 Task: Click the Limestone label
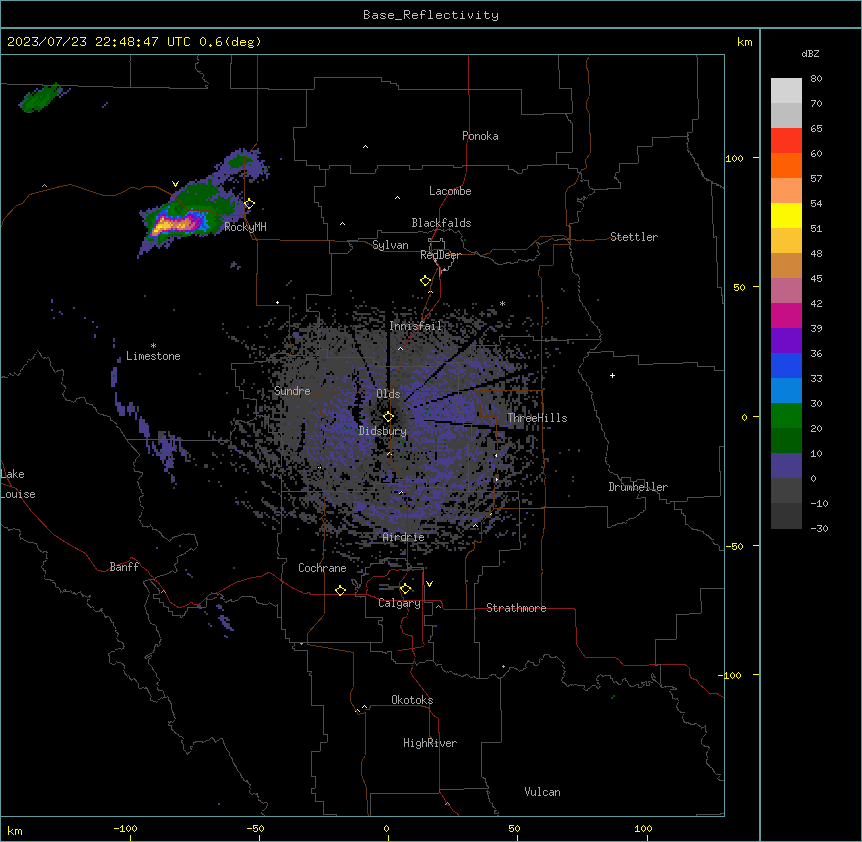pos(153,356)
